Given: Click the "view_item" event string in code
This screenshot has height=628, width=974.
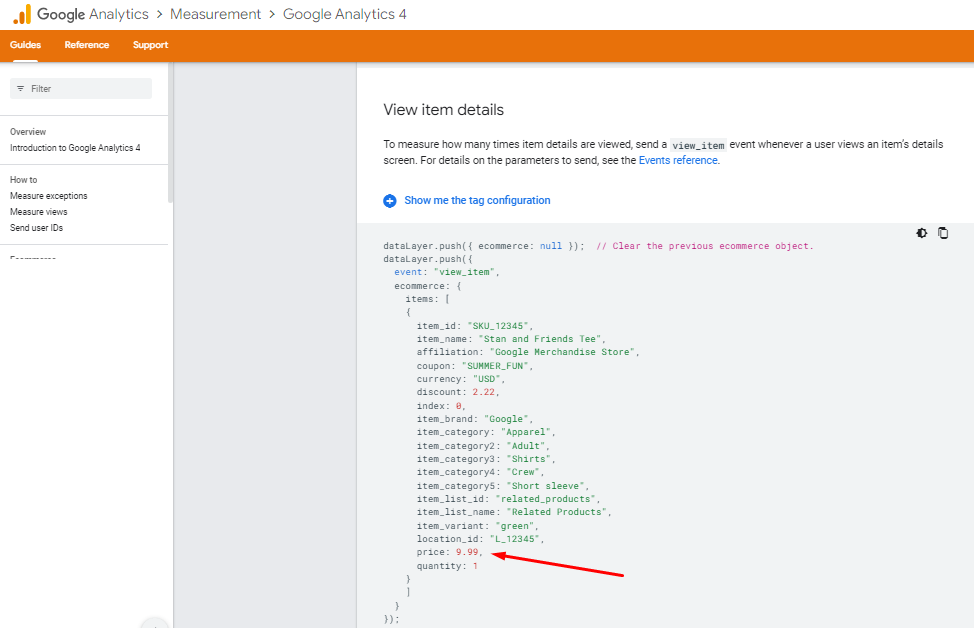Looking at the screenshot, I should 464,272.
